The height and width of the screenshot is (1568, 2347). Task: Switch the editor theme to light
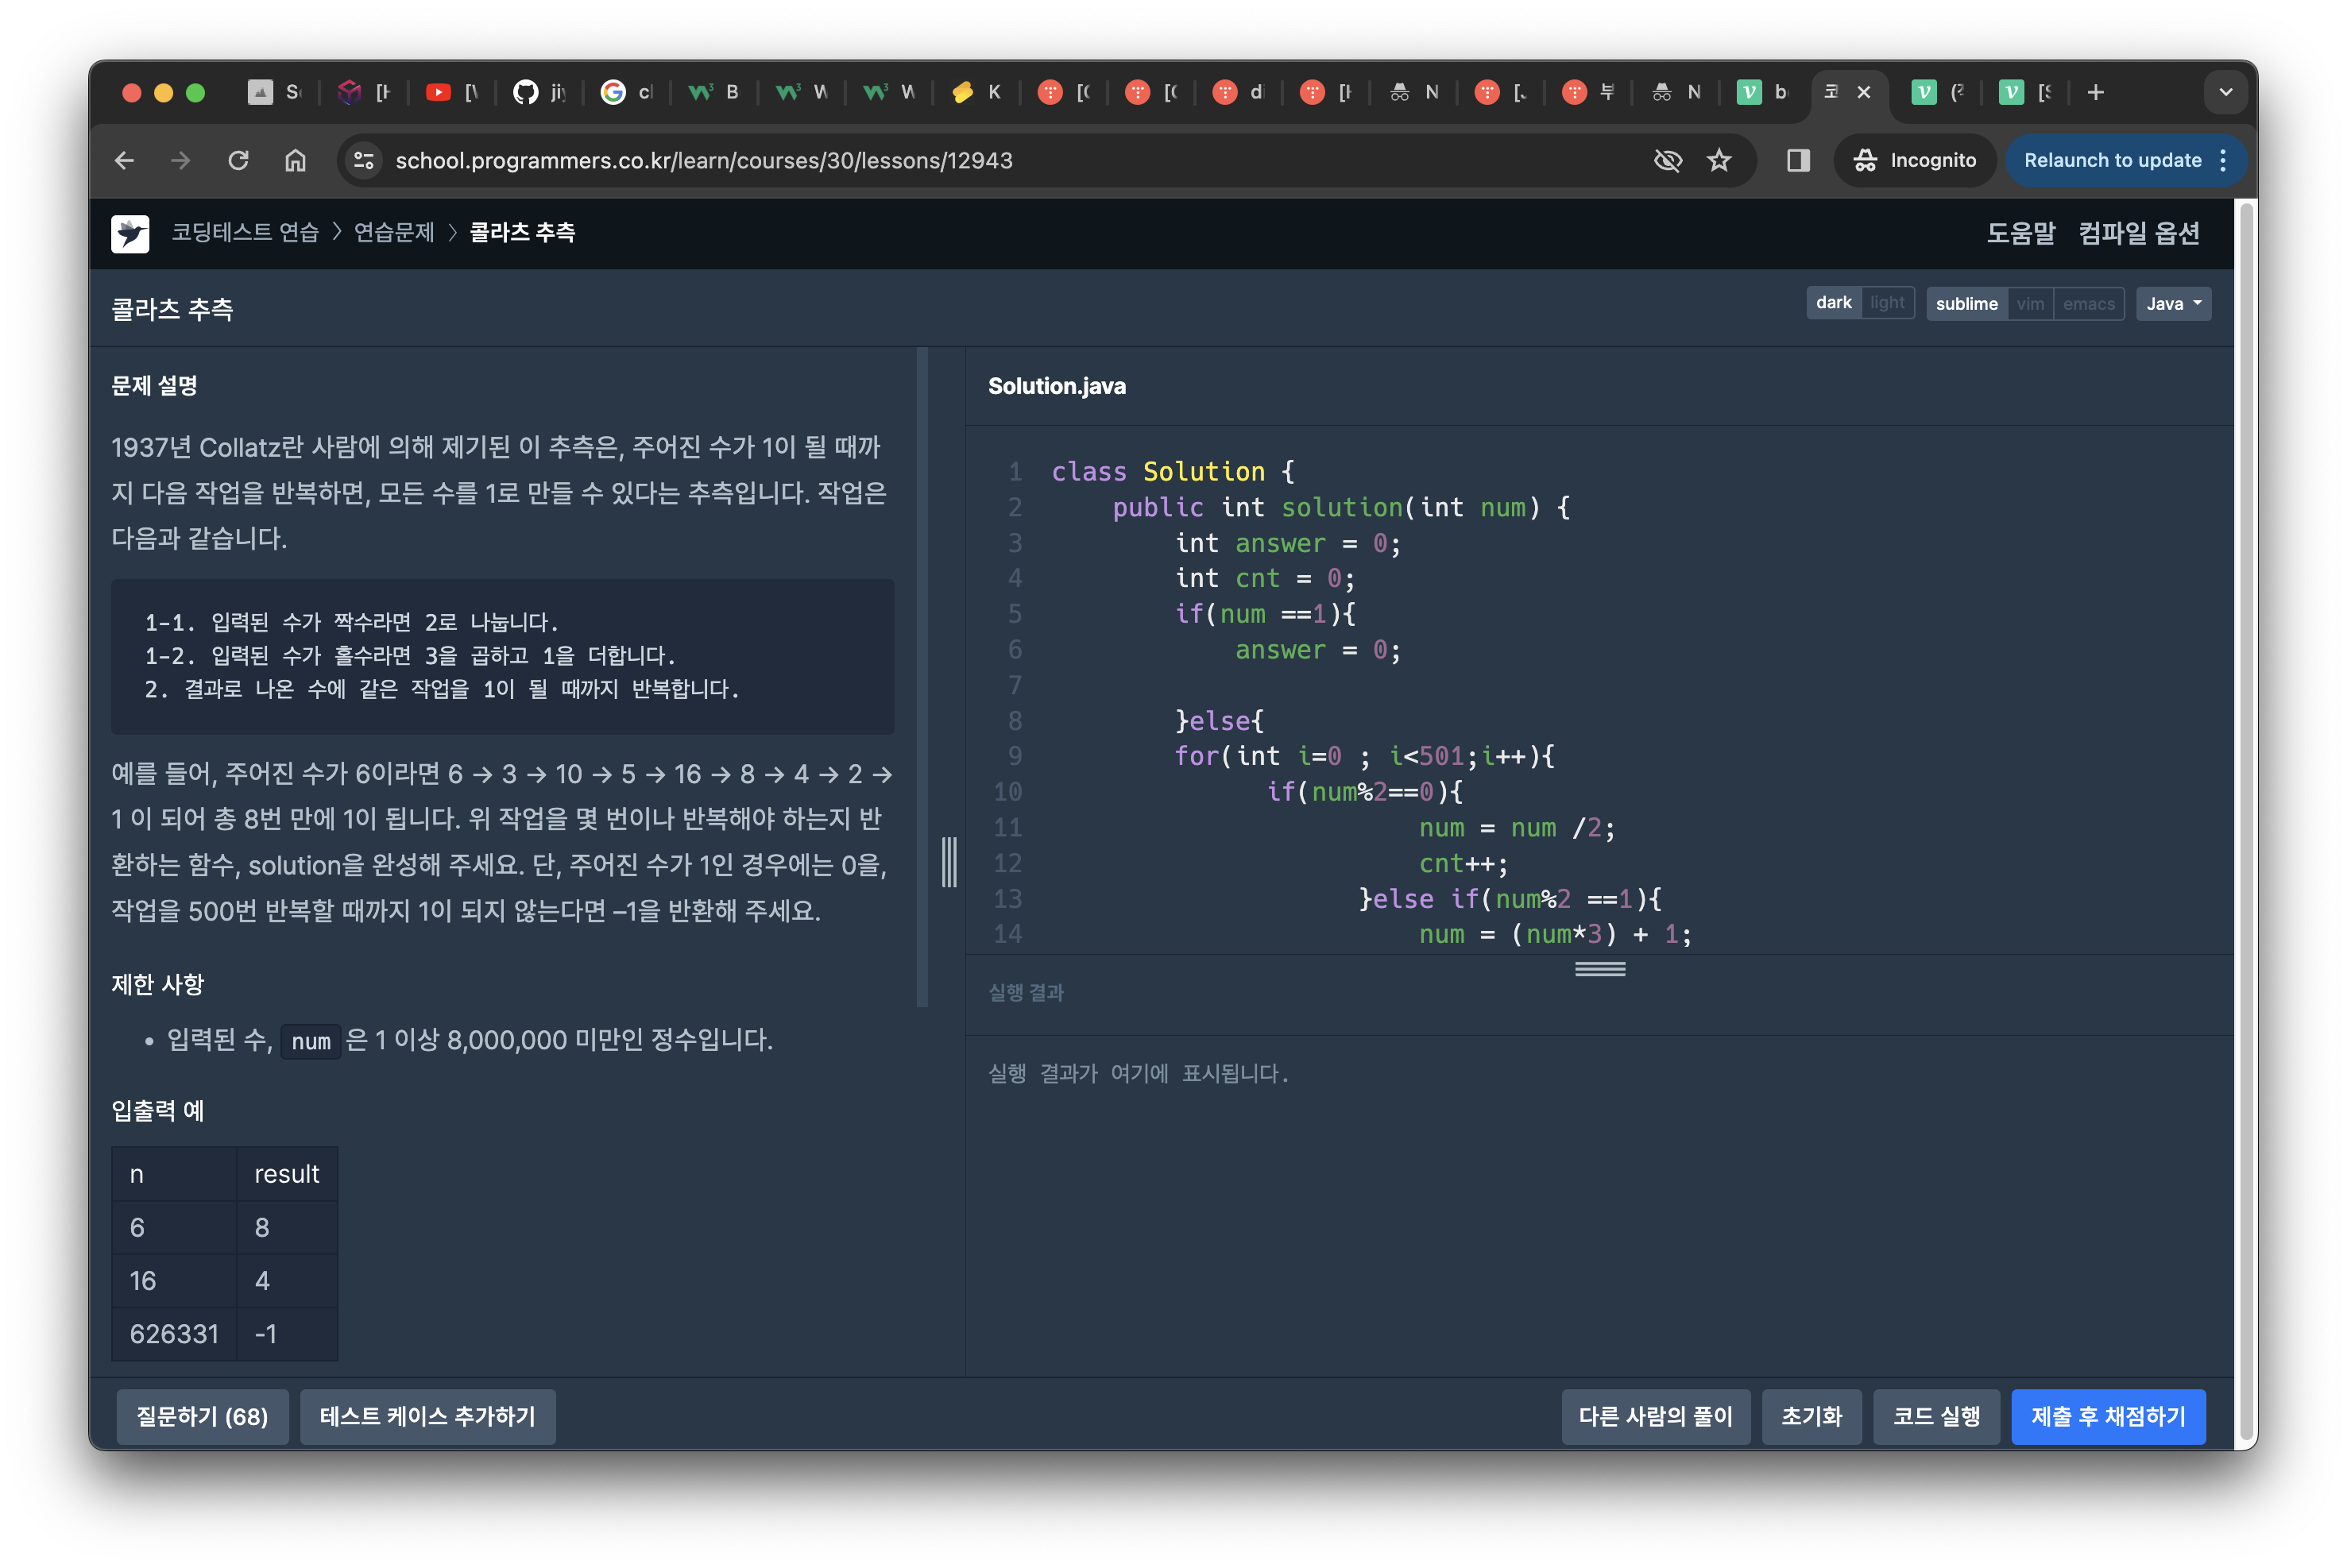[x=1887, y=303]
